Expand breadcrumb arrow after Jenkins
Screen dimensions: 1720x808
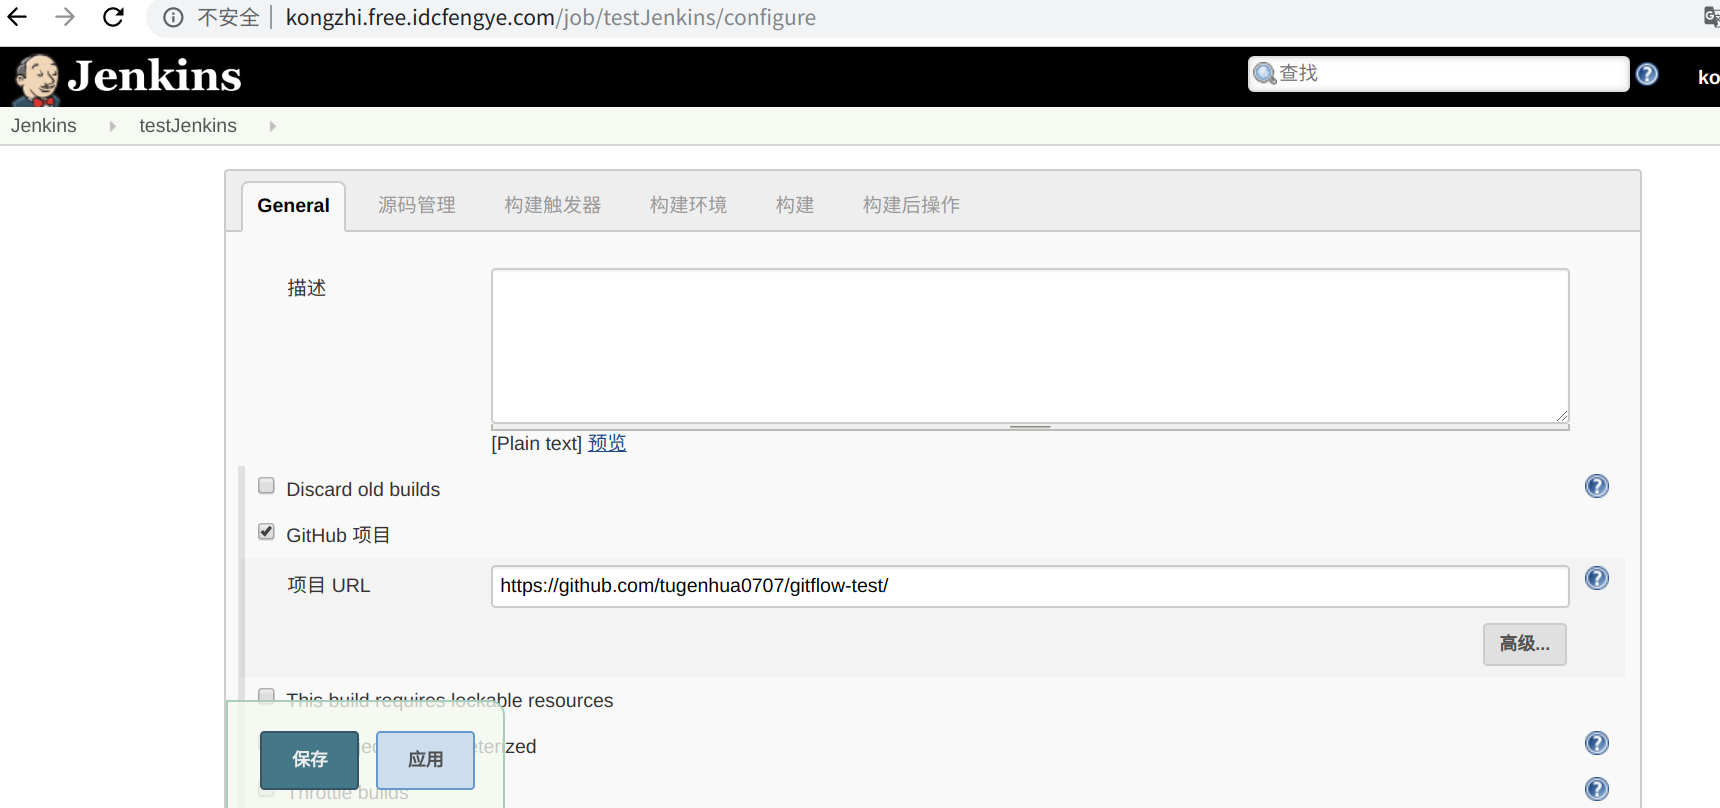(x=112, y=126)
